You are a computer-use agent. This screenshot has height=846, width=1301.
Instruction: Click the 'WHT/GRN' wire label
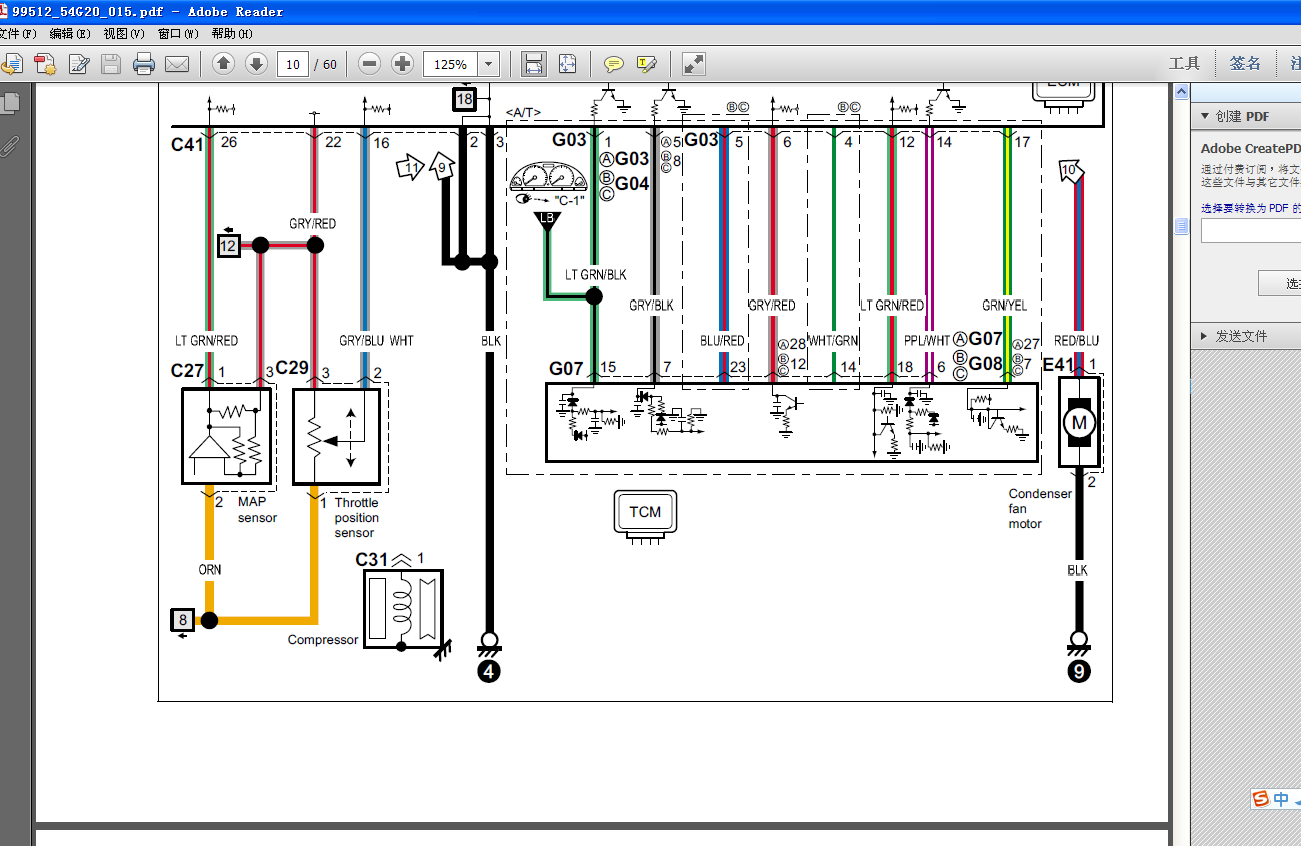coord(833,341)
